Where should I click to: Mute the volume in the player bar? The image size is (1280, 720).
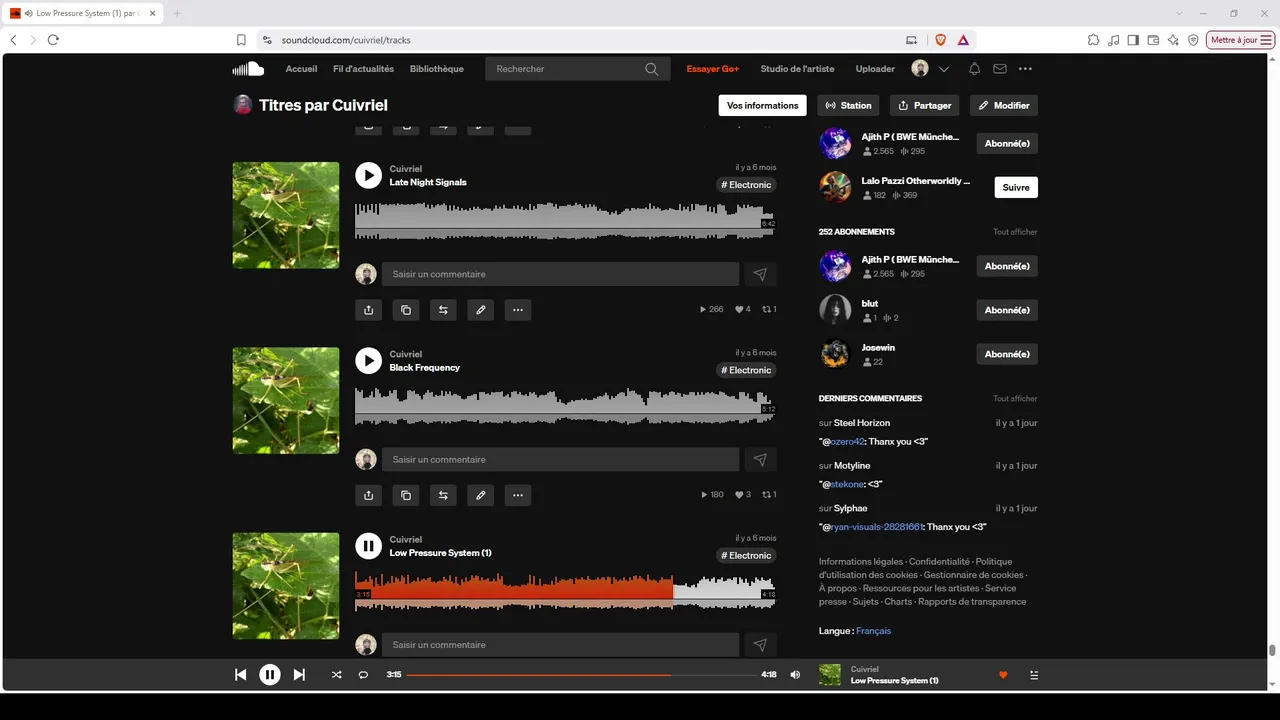(795, 675)
